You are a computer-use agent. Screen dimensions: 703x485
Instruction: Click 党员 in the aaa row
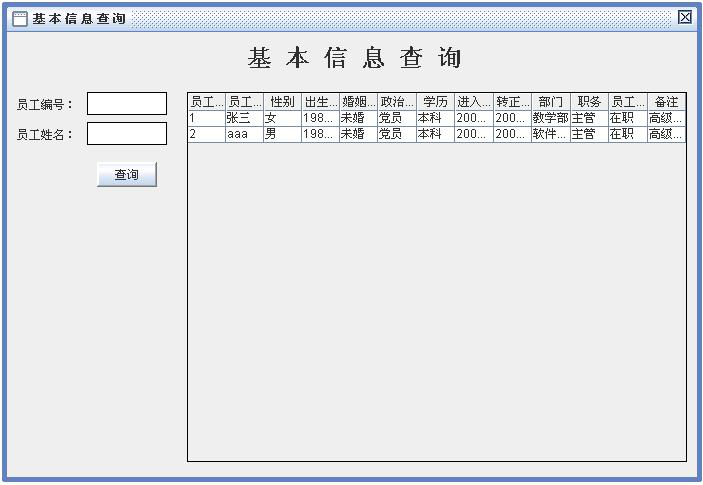click(397, 134)
